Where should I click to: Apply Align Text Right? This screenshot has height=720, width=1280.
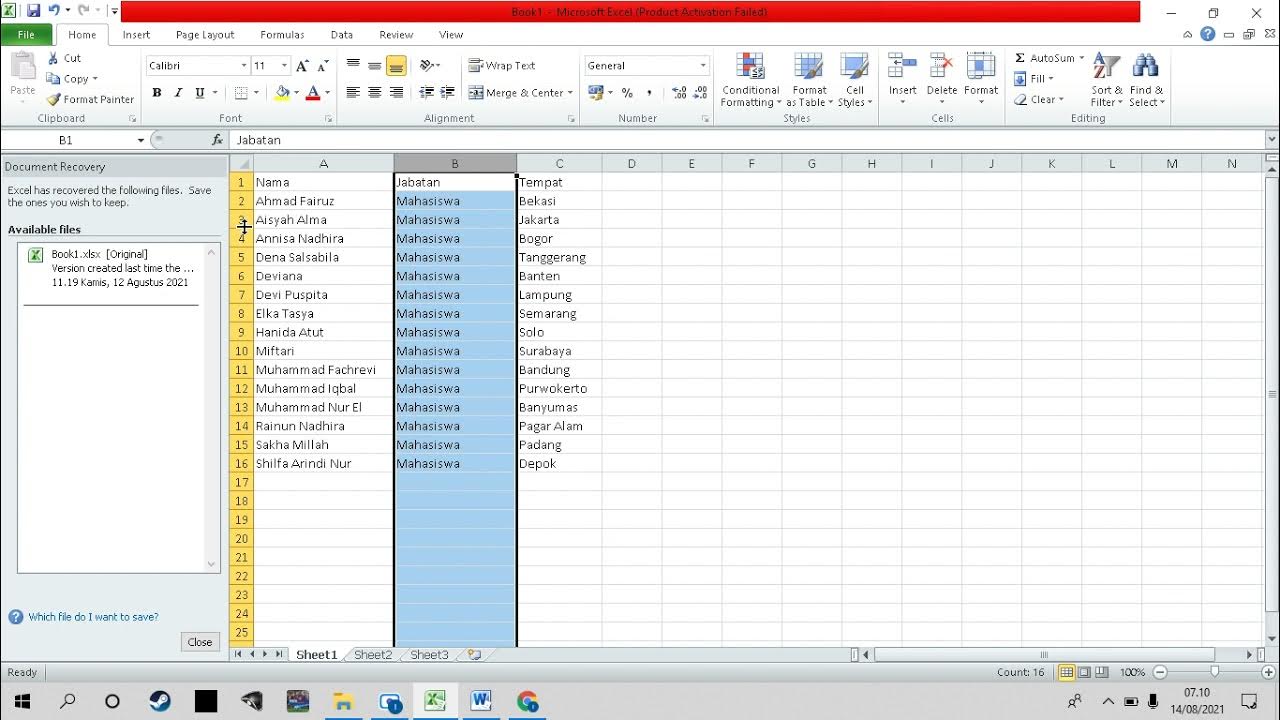(397, 92)
